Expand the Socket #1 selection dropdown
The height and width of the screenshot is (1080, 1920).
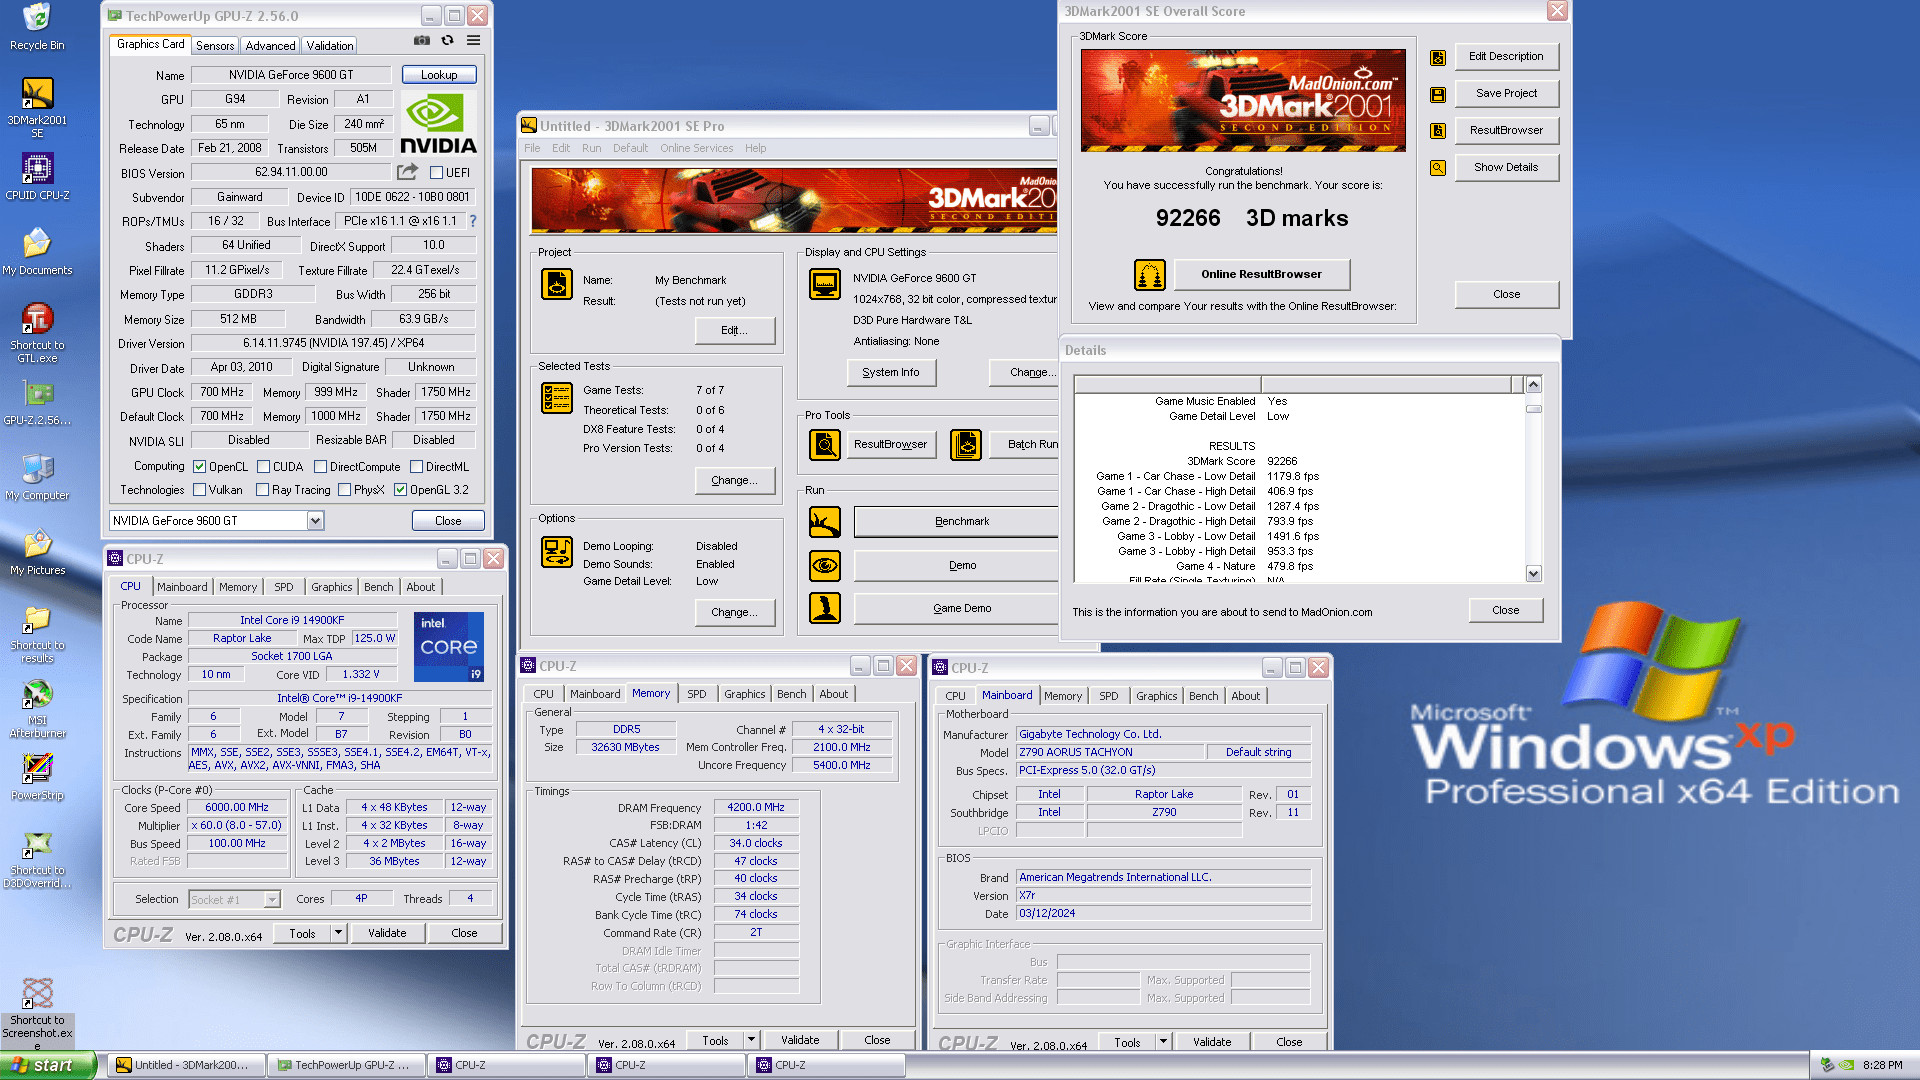272,900
